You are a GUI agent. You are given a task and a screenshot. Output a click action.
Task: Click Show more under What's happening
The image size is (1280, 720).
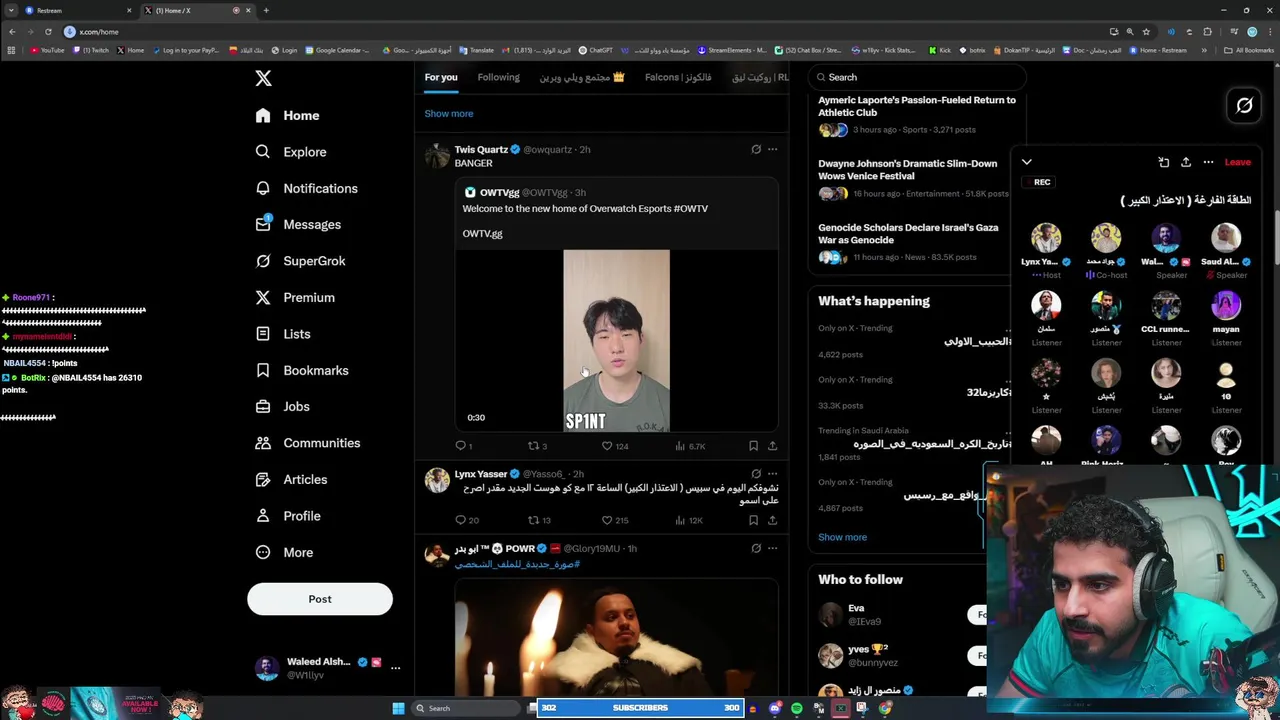click(x=843, y=537)
